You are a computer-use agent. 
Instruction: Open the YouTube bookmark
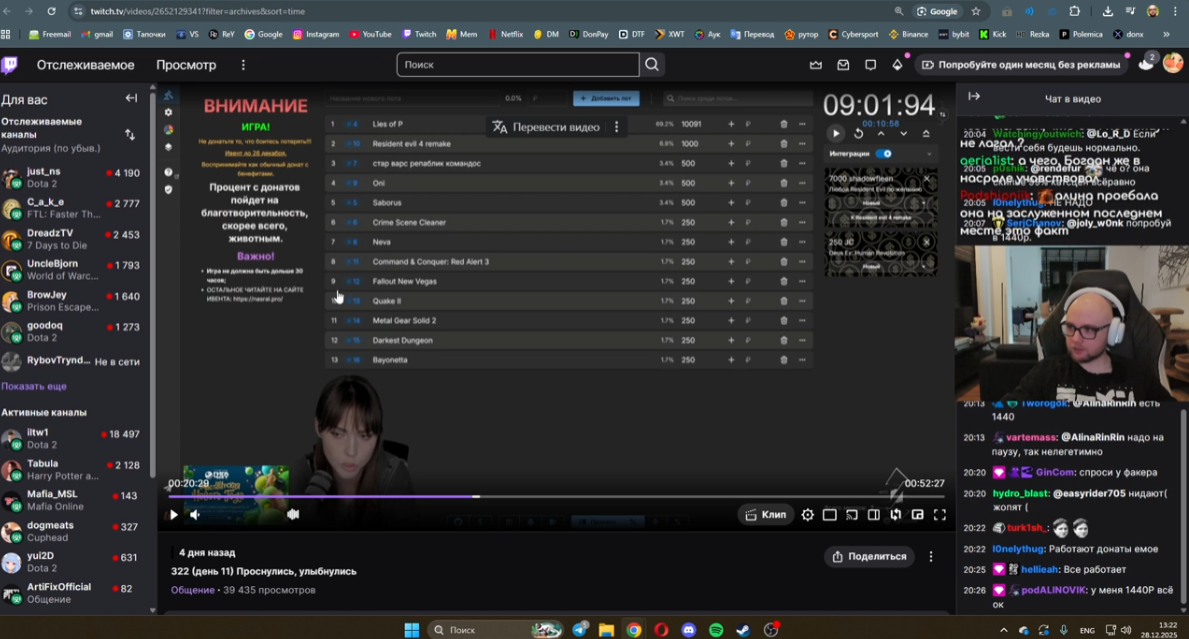coord(370,34)
